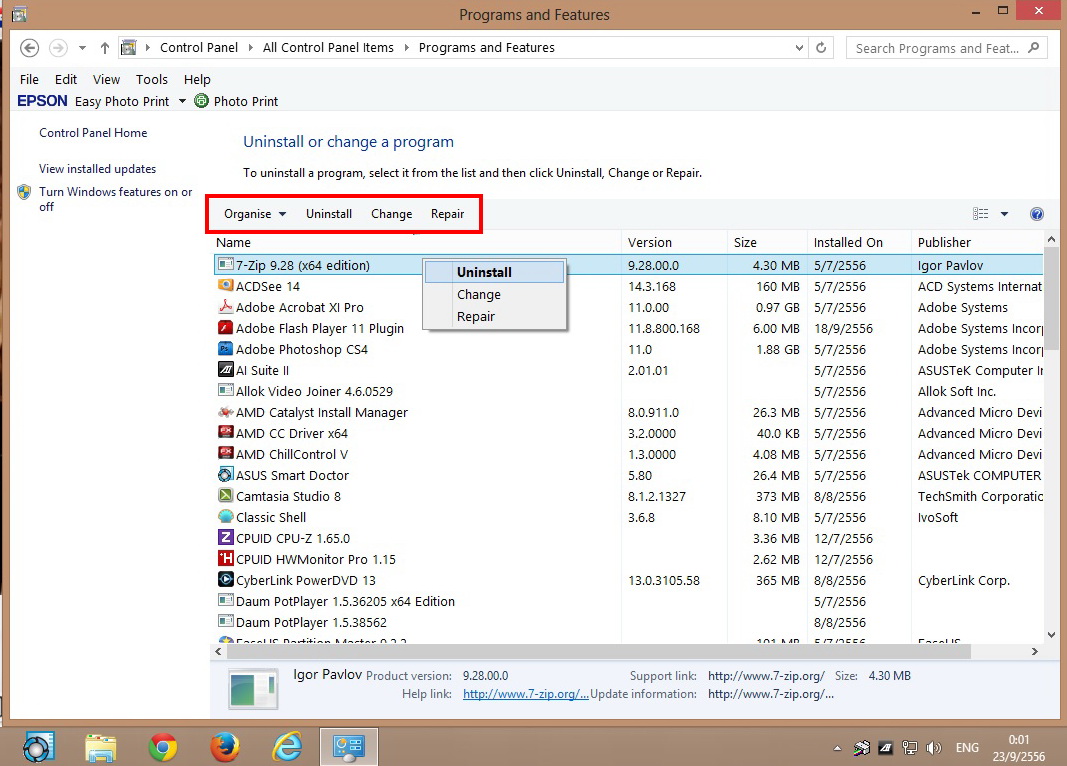Select the AMD Catalyst Install Manager icon

coord(225,412)
